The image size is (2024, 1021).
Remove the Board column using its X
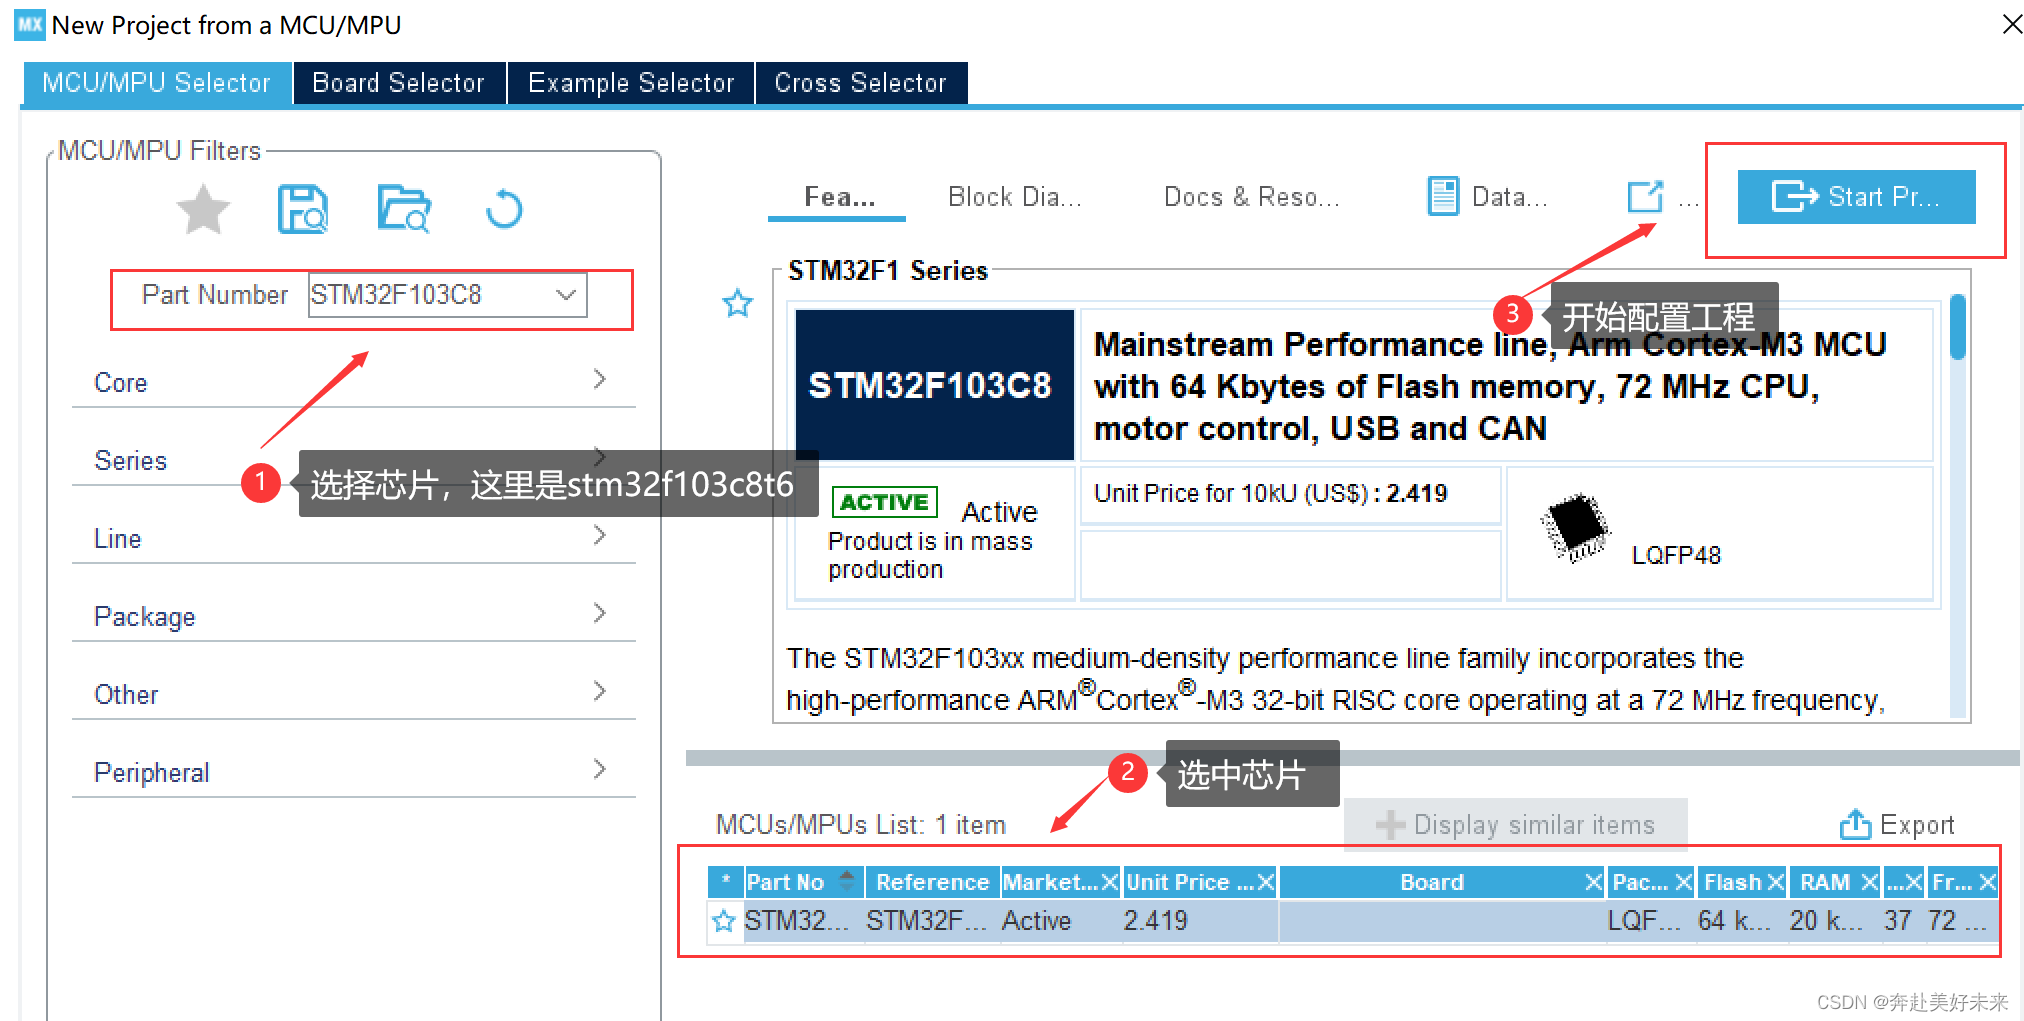pos(1594,882)
